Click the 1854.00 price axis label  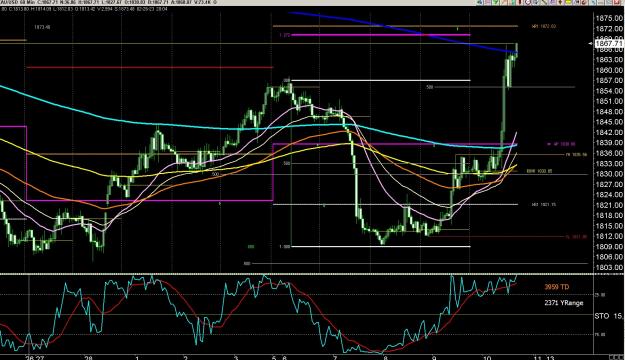coord(609,91)
